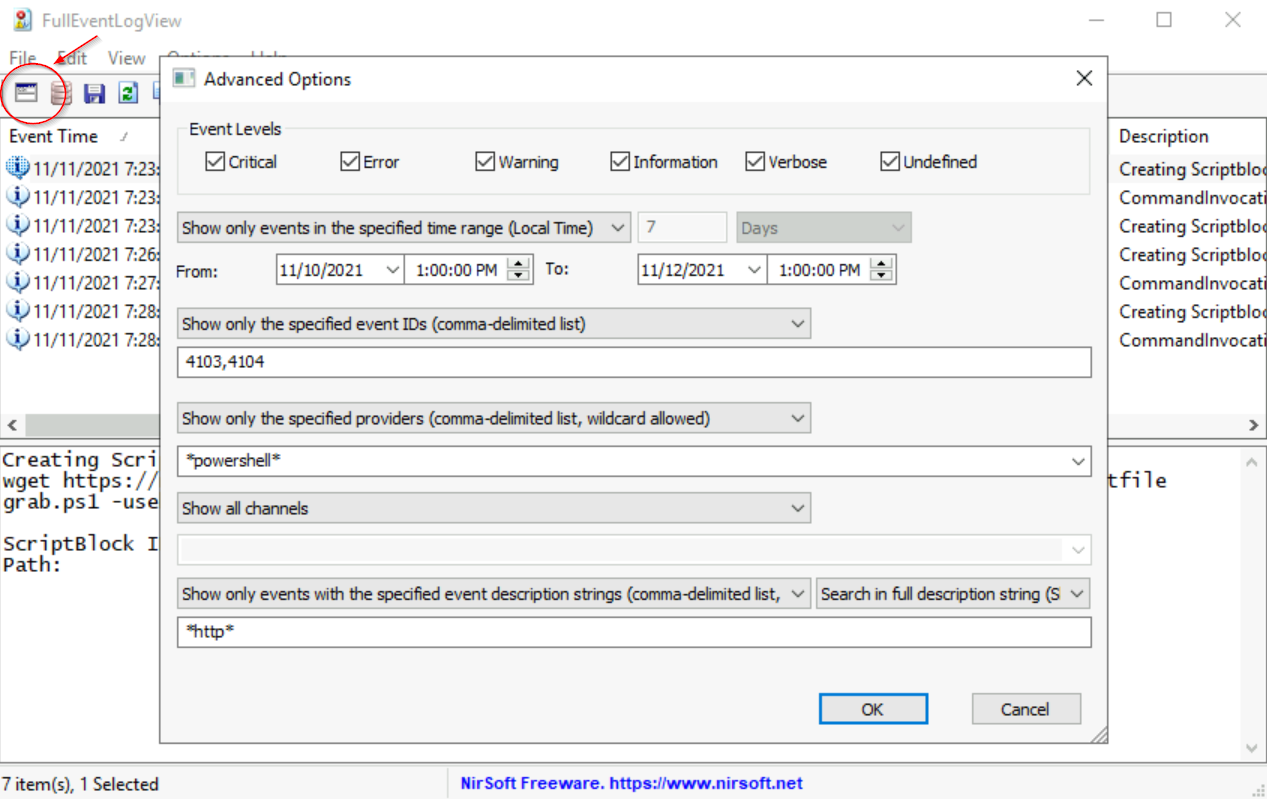Toggle the Warning checkbox
Viewport: 1267px width, 799px height.
(485, 162)
